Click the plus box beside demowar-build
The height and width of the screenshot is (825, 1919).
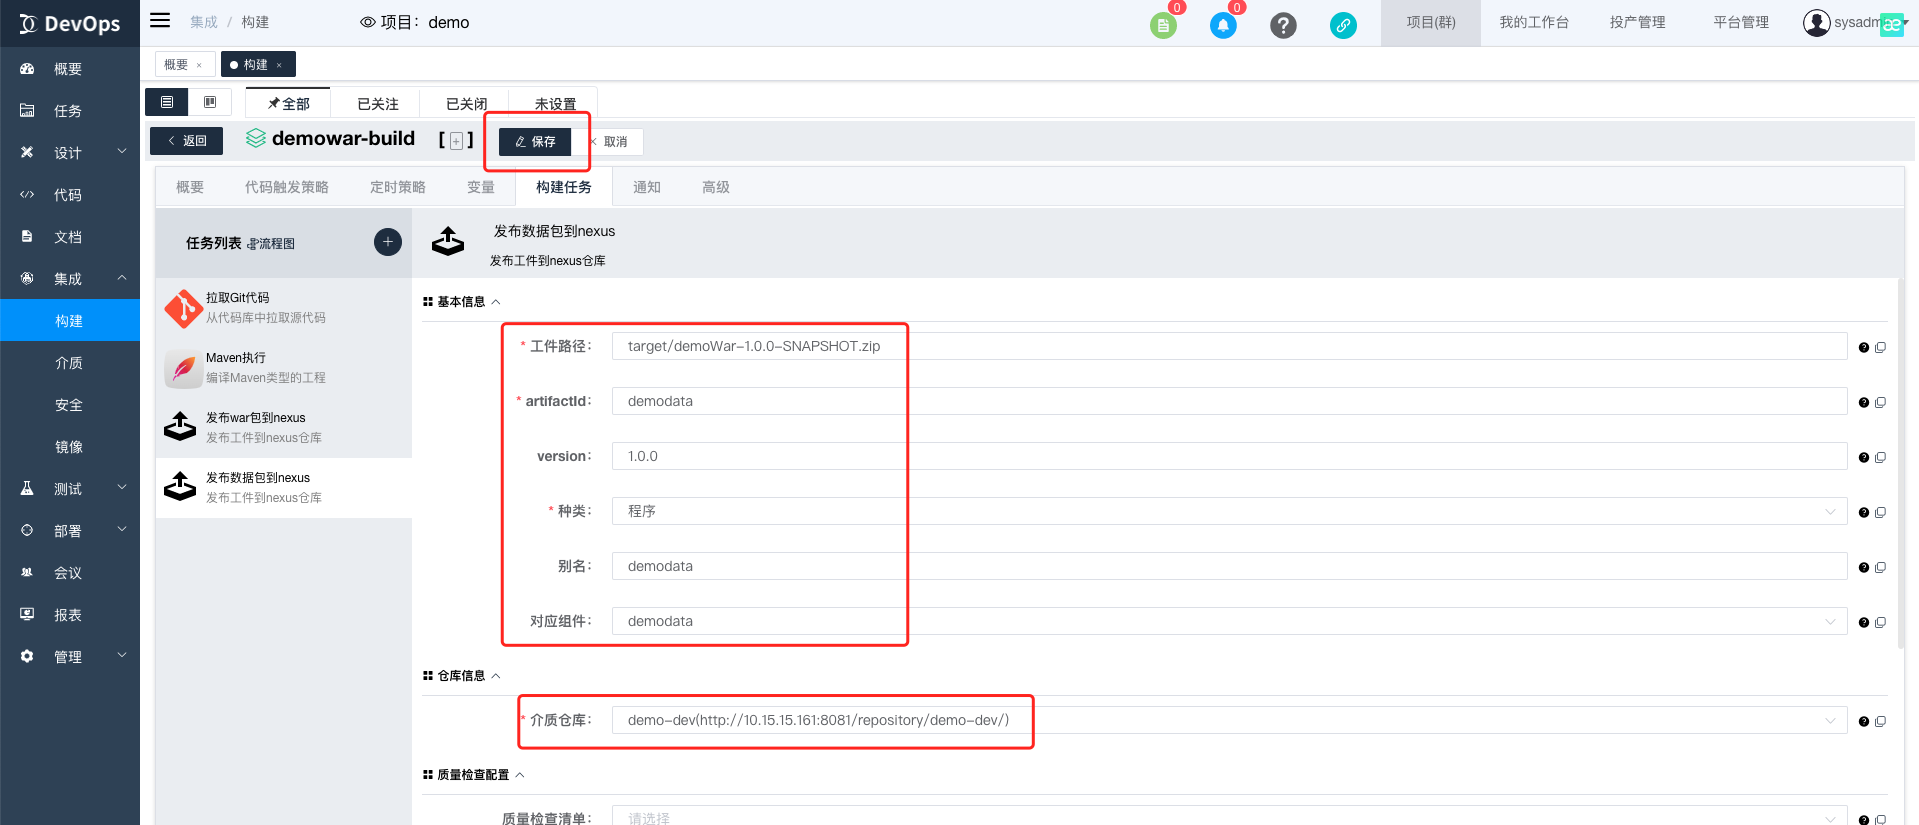click(x=456, y=141)
